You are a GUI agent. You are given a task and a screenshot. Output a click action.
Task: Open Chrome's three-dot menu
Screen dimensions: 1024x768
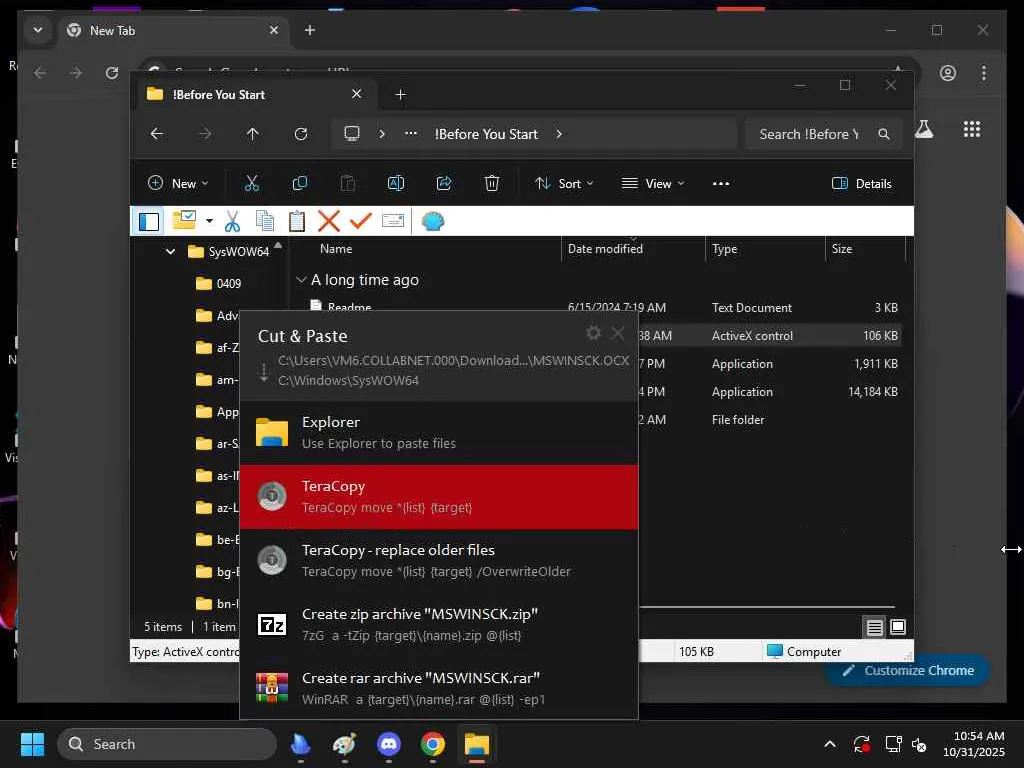984,73
